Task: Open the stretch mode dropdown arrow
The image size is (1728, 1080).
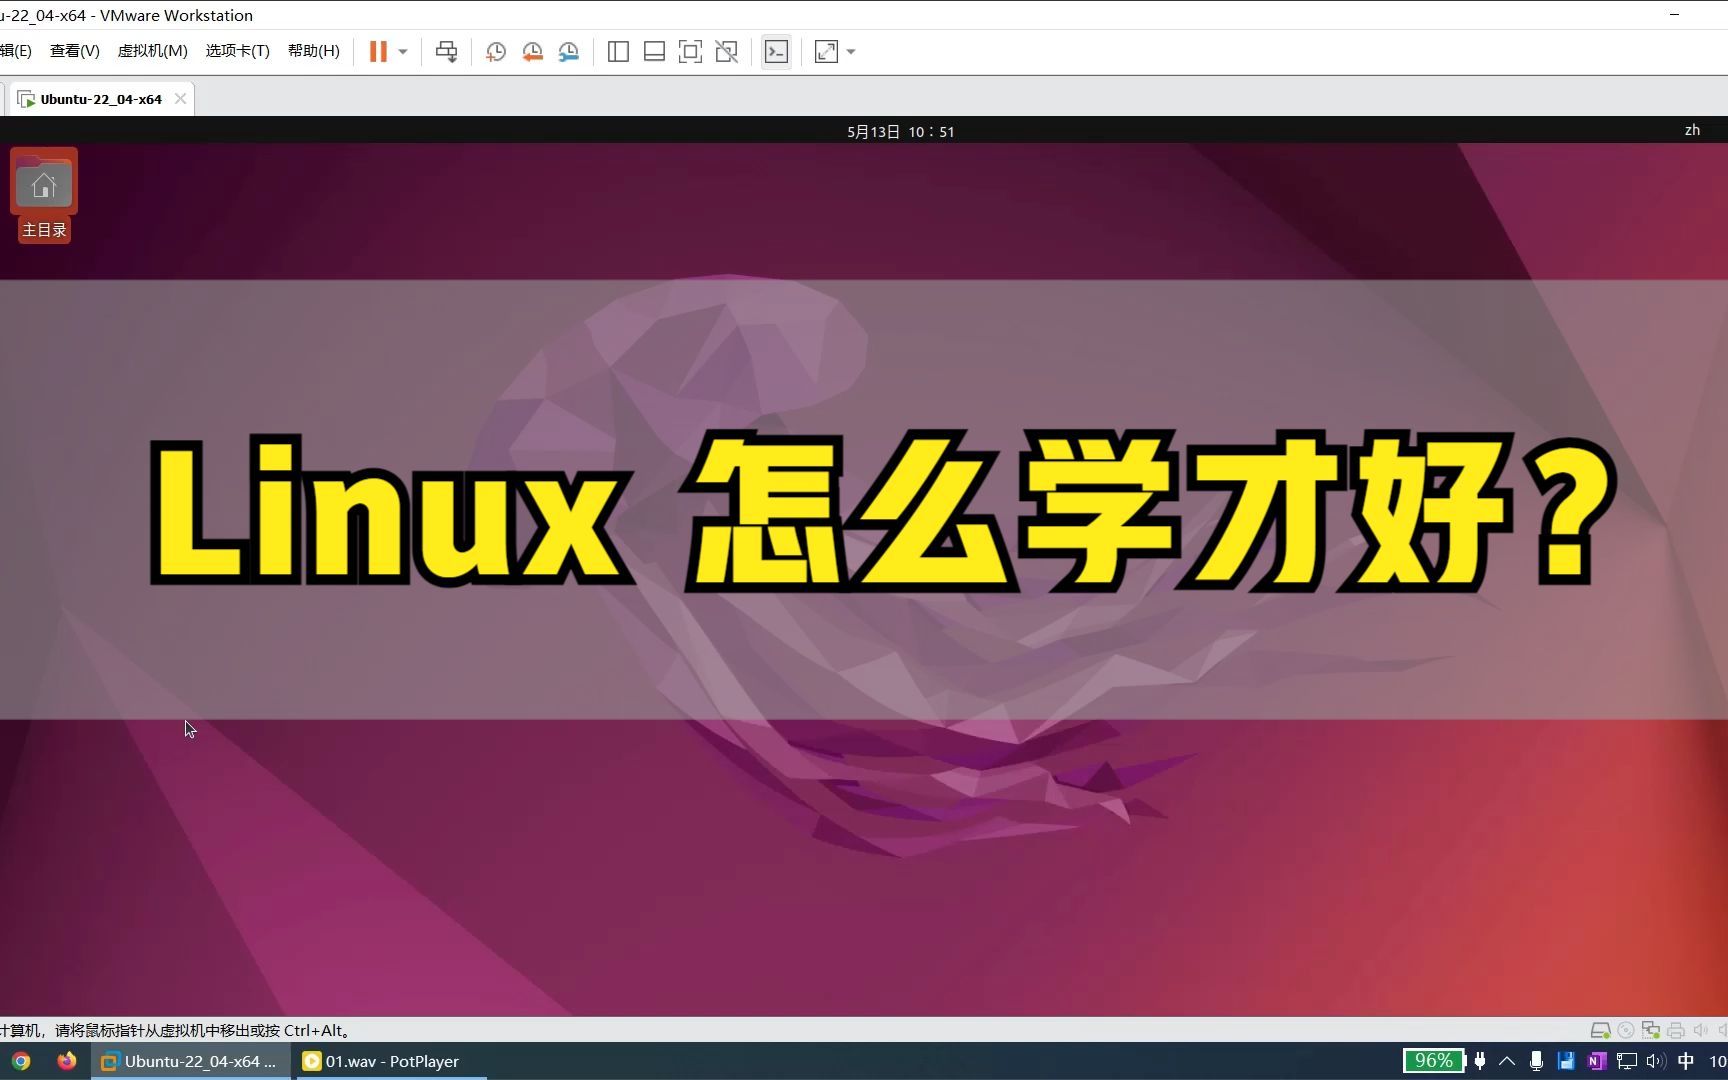Action: (x=851, y=51)
